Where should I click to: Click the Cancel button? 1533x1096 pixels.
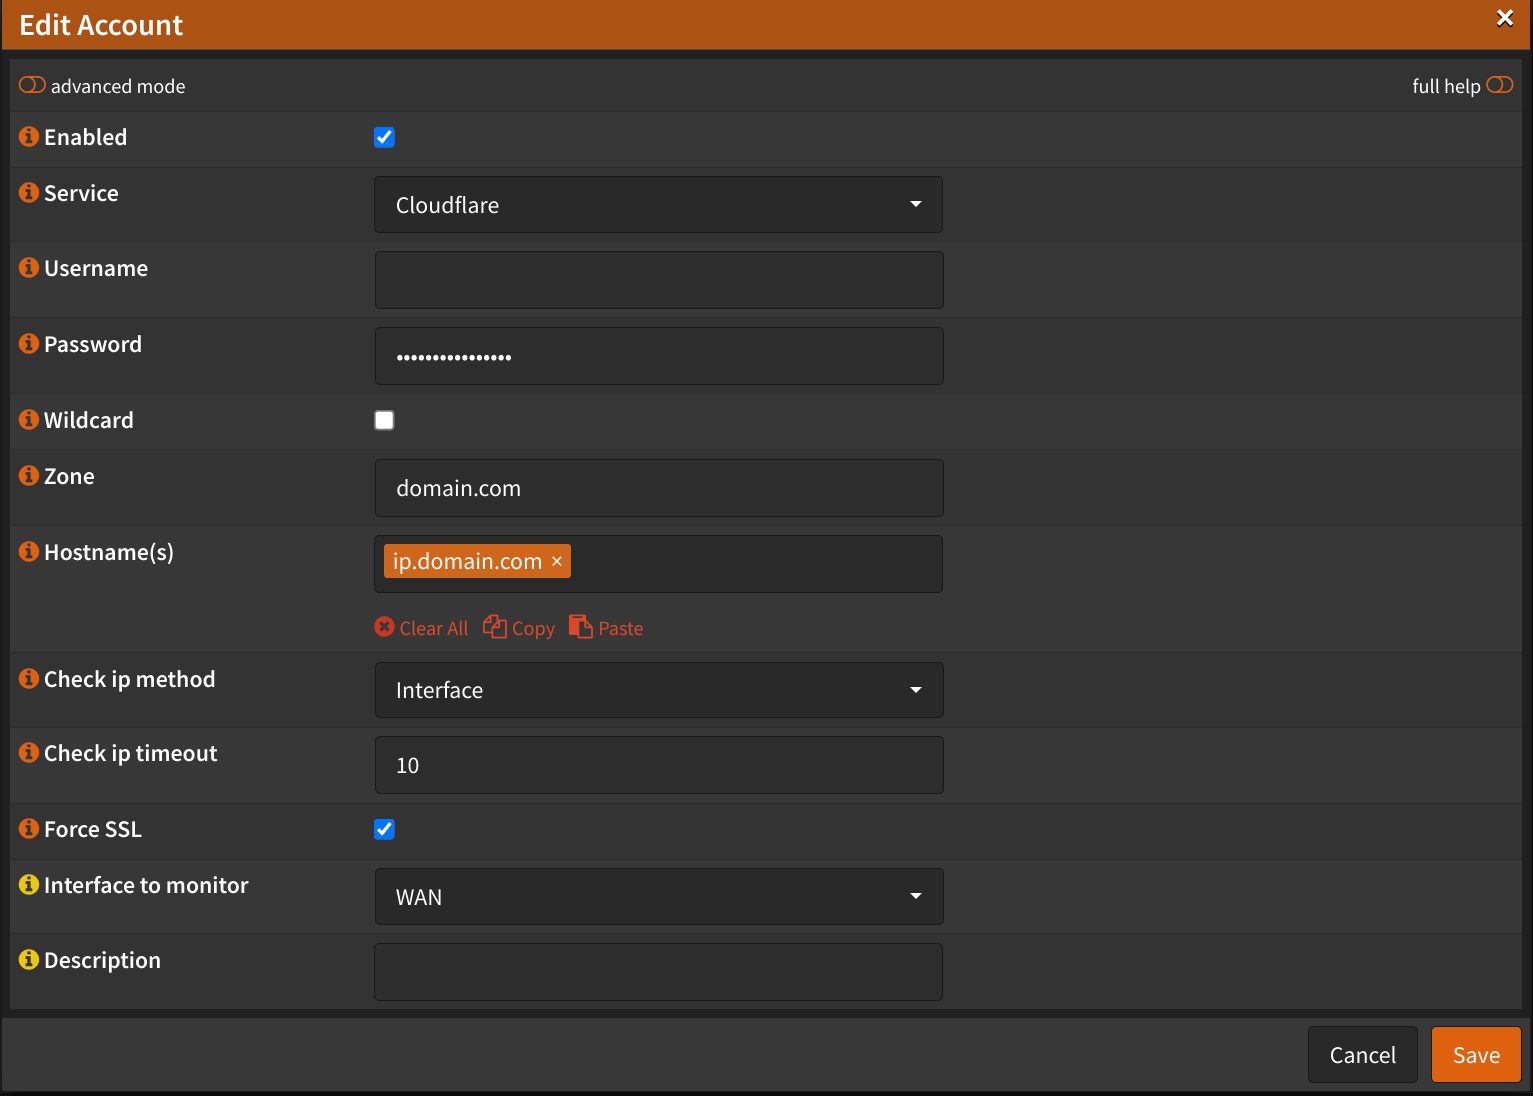1362,1055
